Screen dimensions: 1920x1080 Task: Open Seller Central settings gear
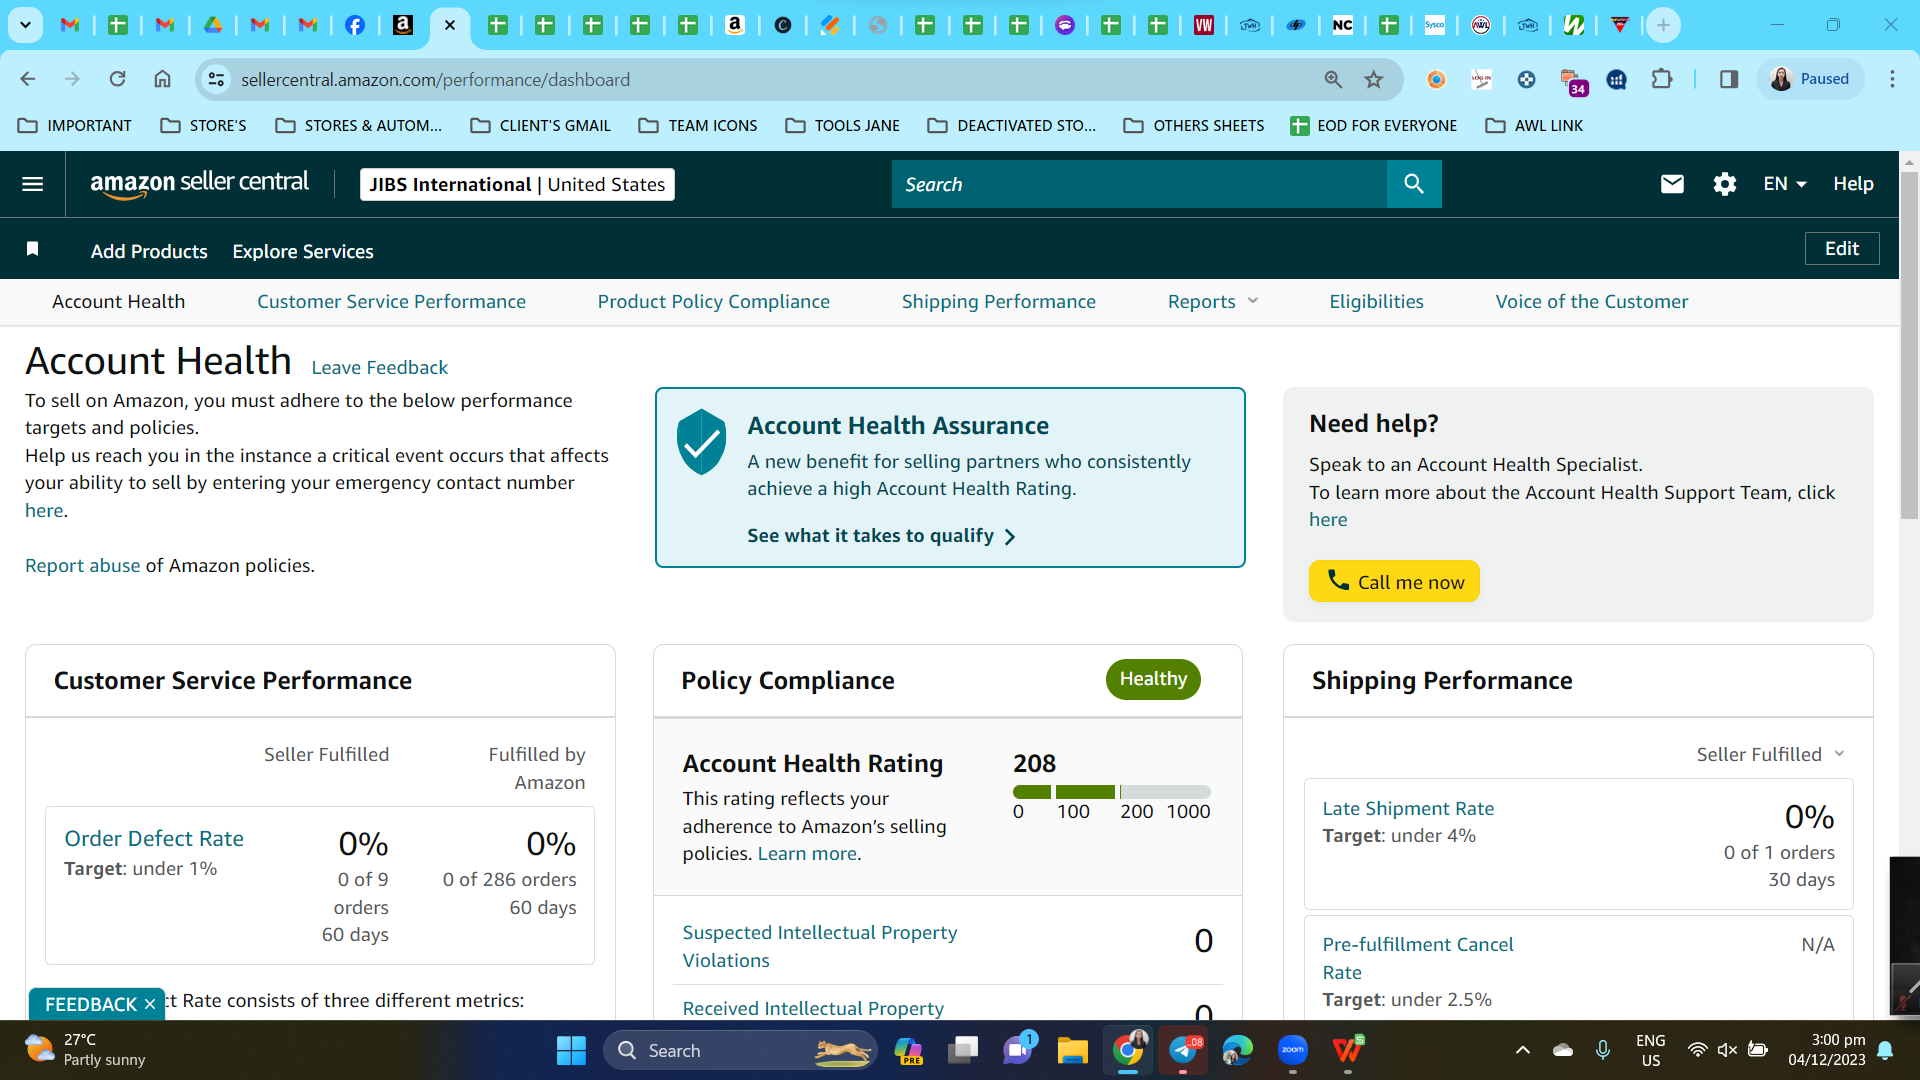click(1724, 184)
